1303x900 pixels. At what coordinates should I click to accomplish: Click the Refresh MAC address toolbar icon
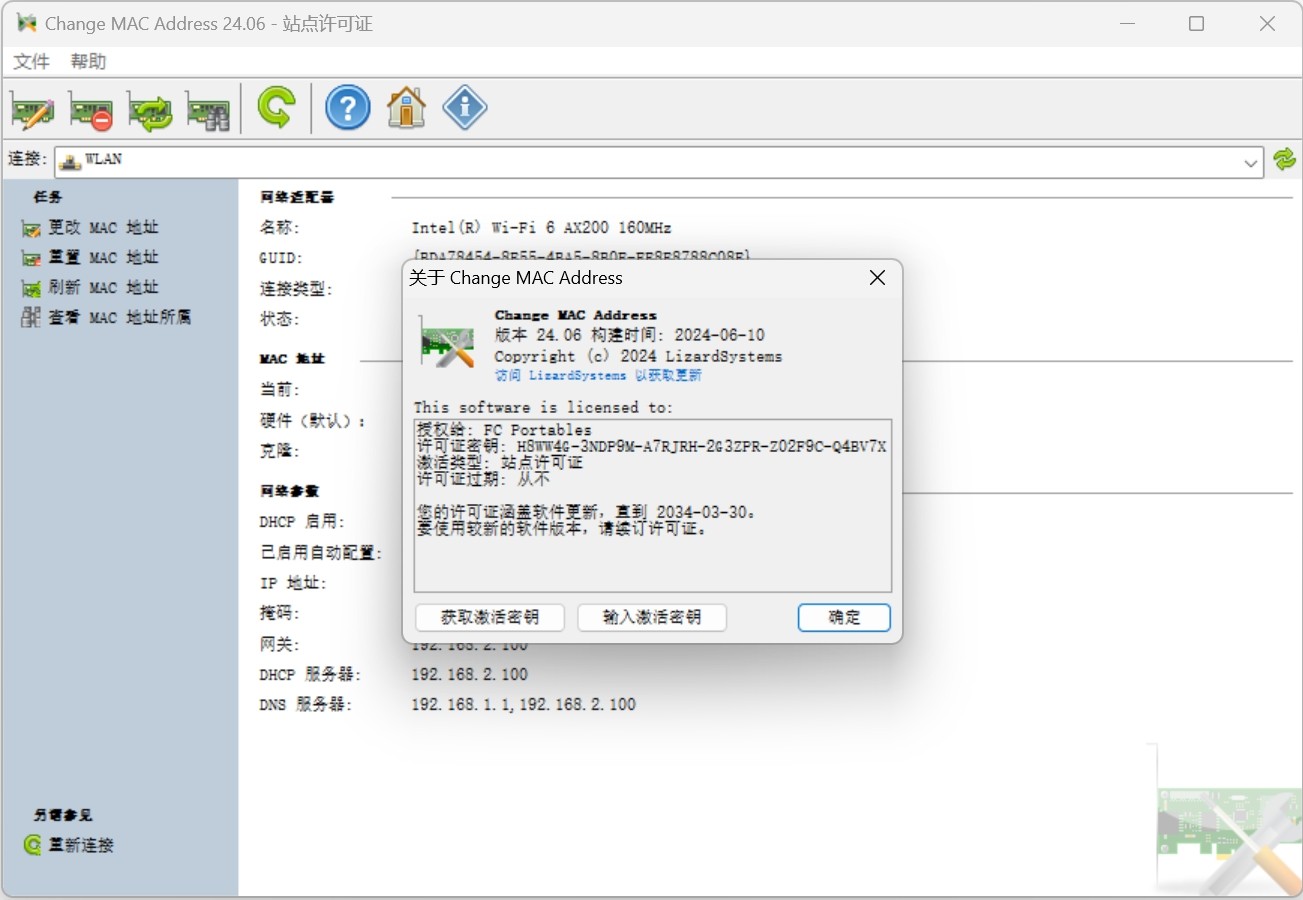pos(150,108)
